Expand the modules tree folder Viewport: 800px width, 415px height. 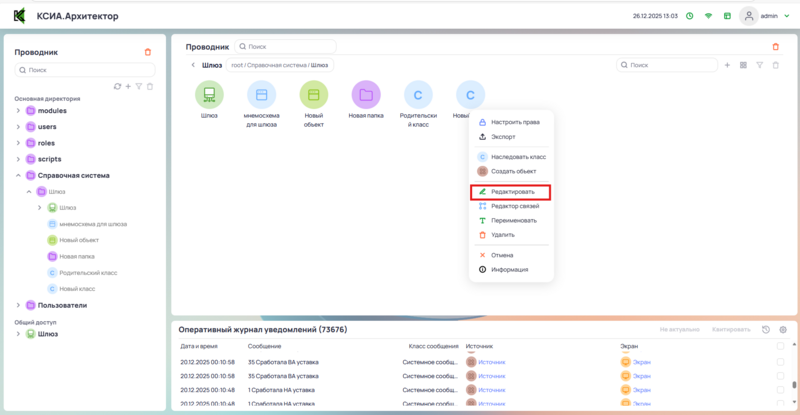[18, 111]
